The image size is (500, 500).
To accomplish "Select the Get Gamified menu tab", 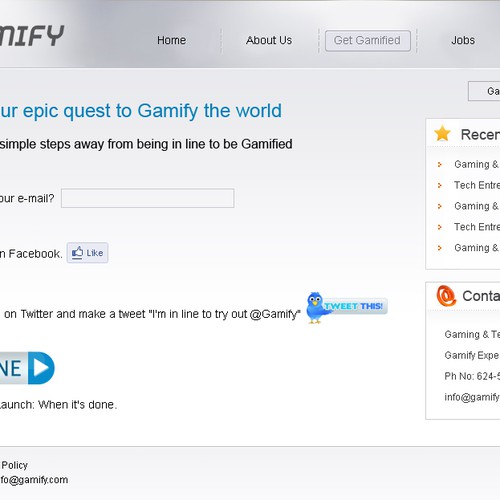I will coord(368,41).
